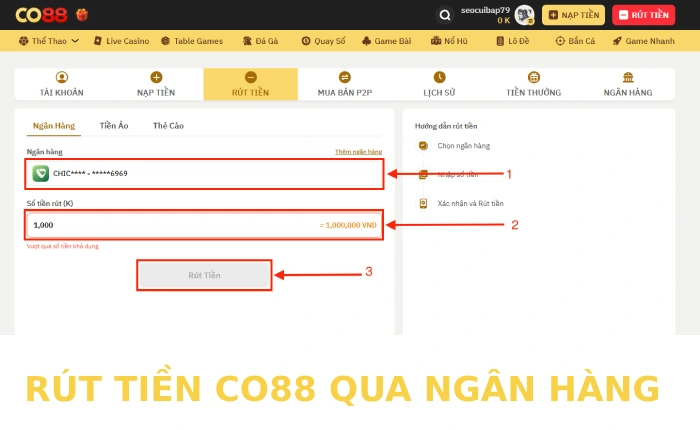The height and width of the screenshot is (430, 700).
Task: Open the bank account selector CHIC****
Action: [204, 174]
